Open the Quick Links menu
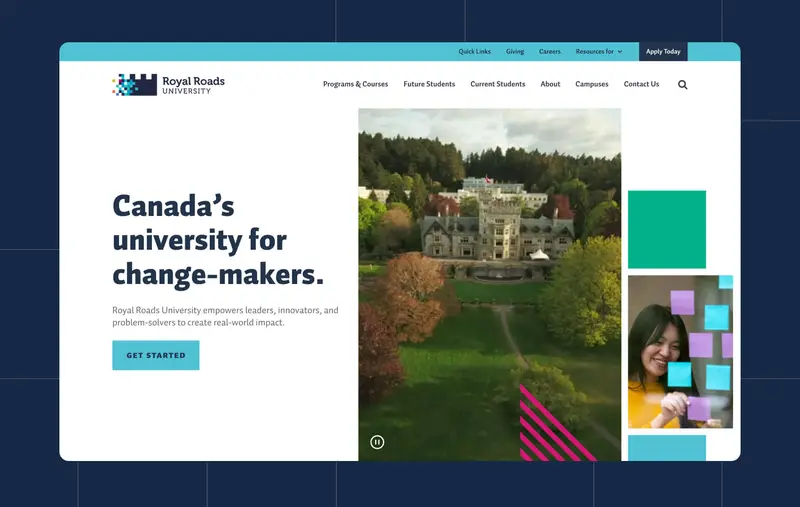Image resolution: width=800 pixels, height=507 pixels. click(x=474, y=52)
